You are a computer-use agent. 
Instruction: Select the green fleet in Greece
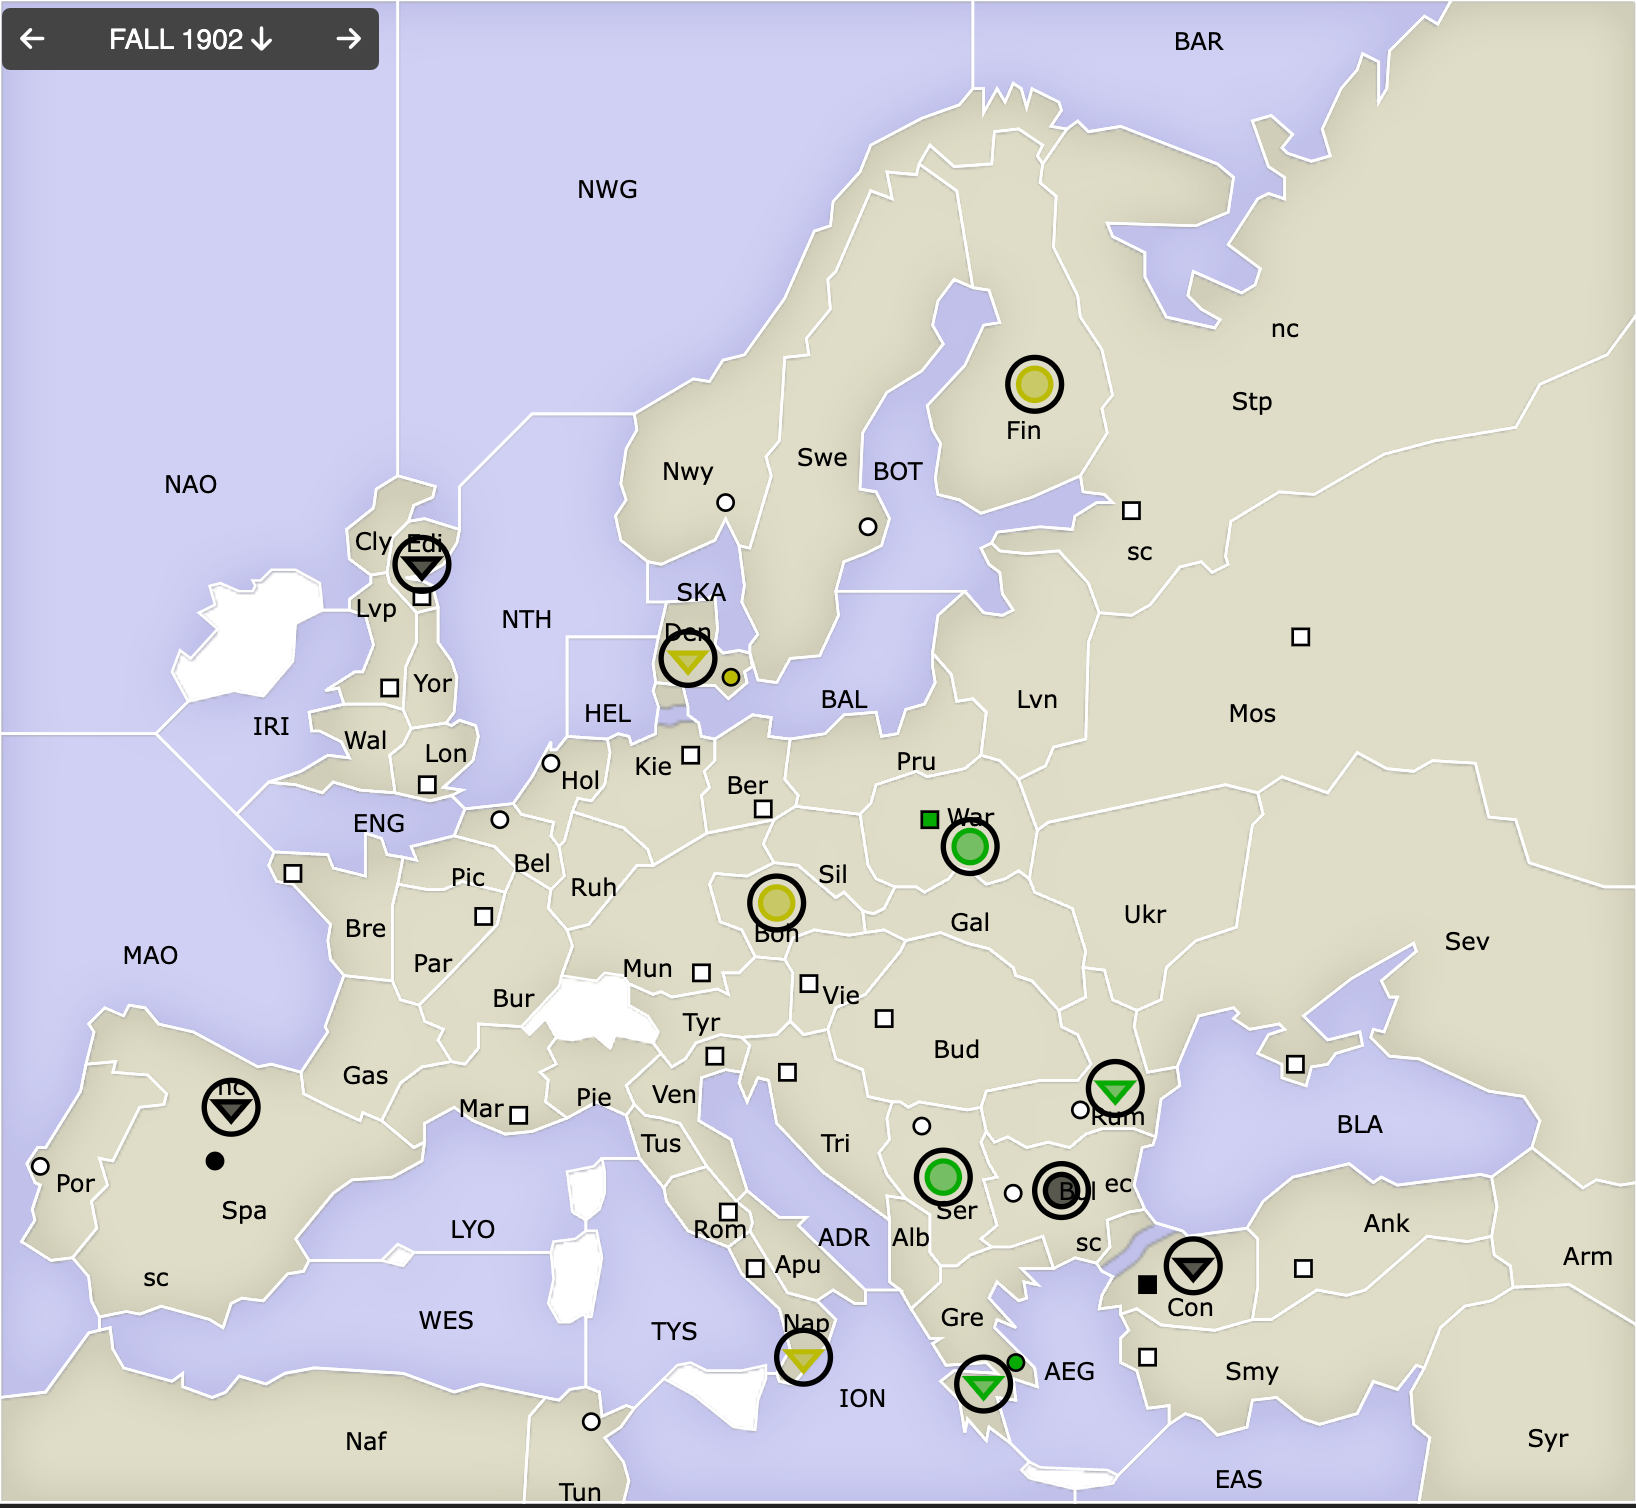click(x=984, y=1384)
